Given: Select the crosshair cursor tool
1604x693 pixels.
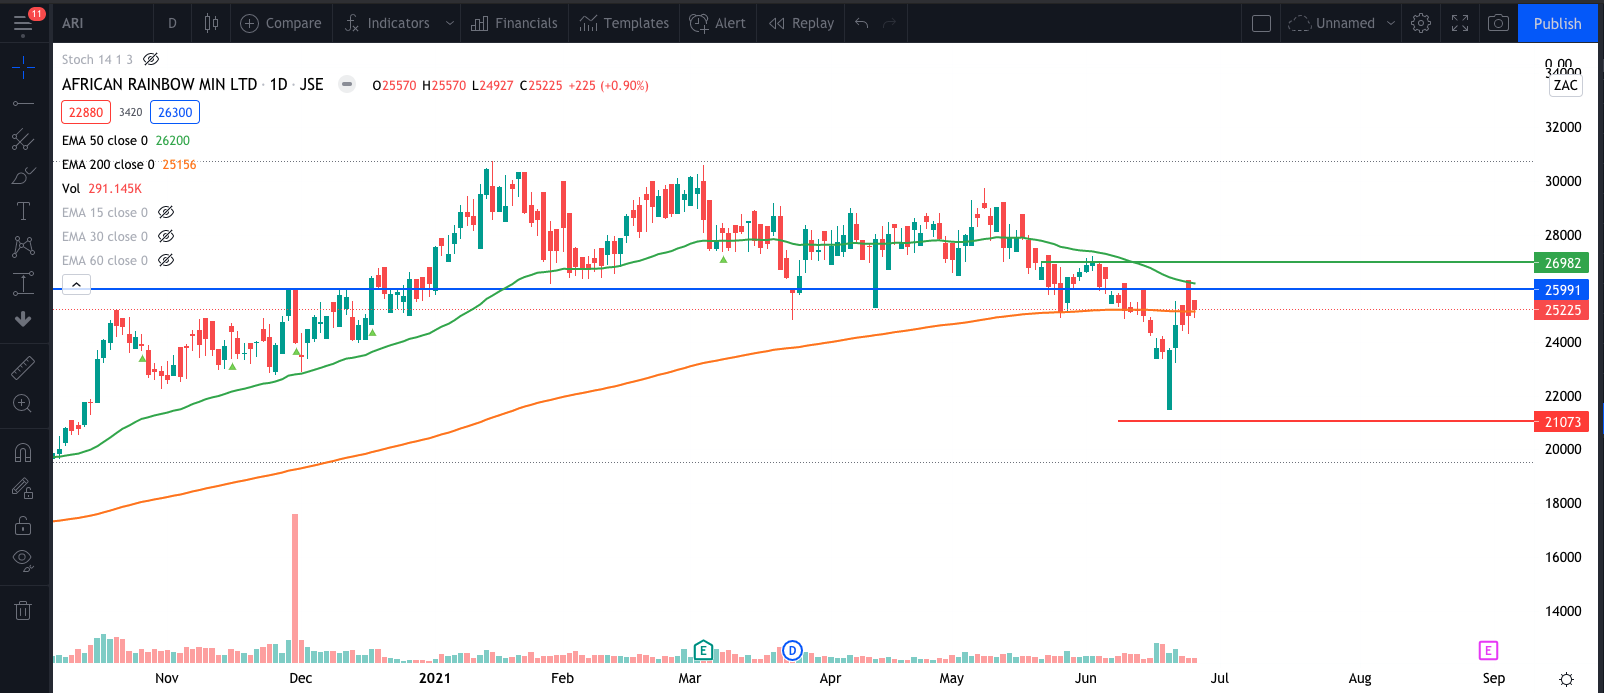Looking at the screenshot, I should [x=23, y=67].
